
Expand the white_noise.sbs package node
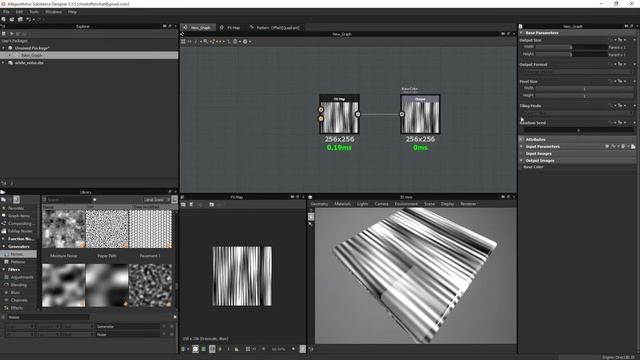4,63
